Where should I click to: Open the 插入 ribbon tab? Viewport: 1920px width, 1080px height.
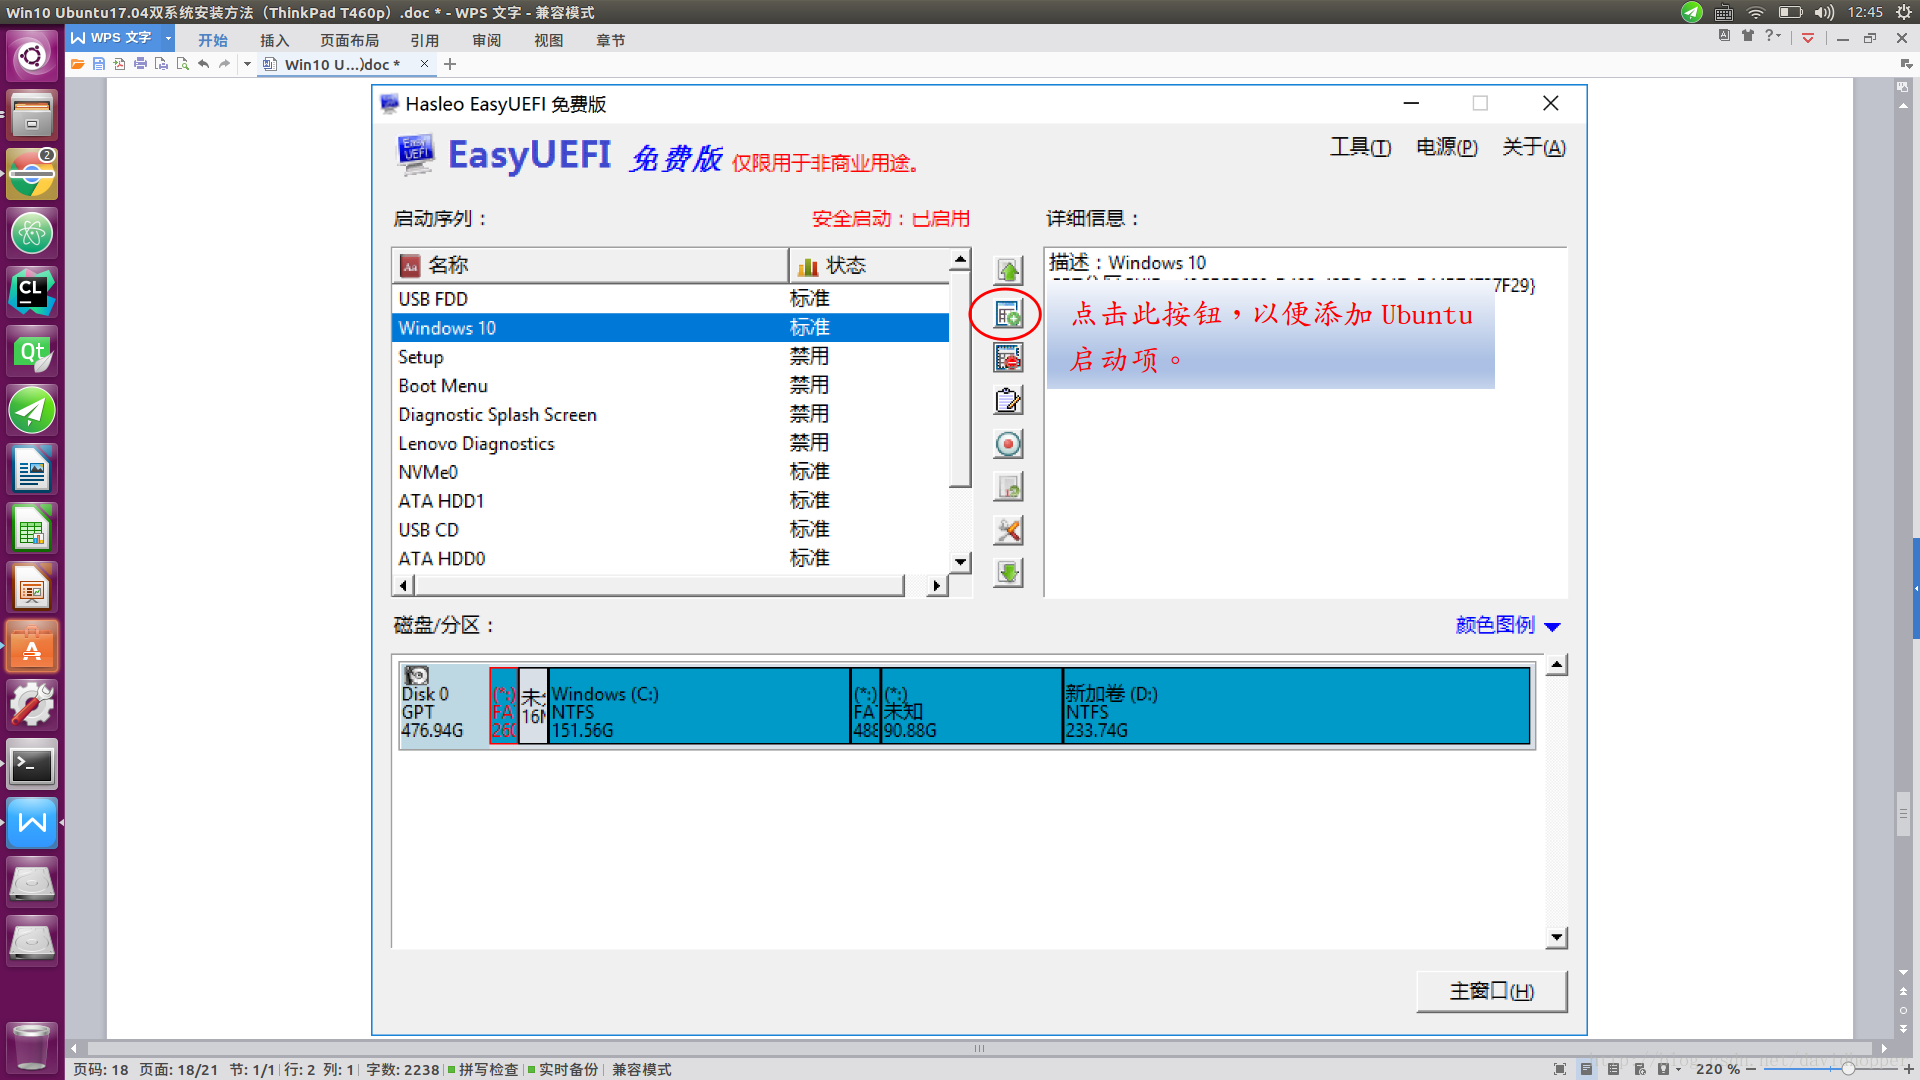(274, 40)
